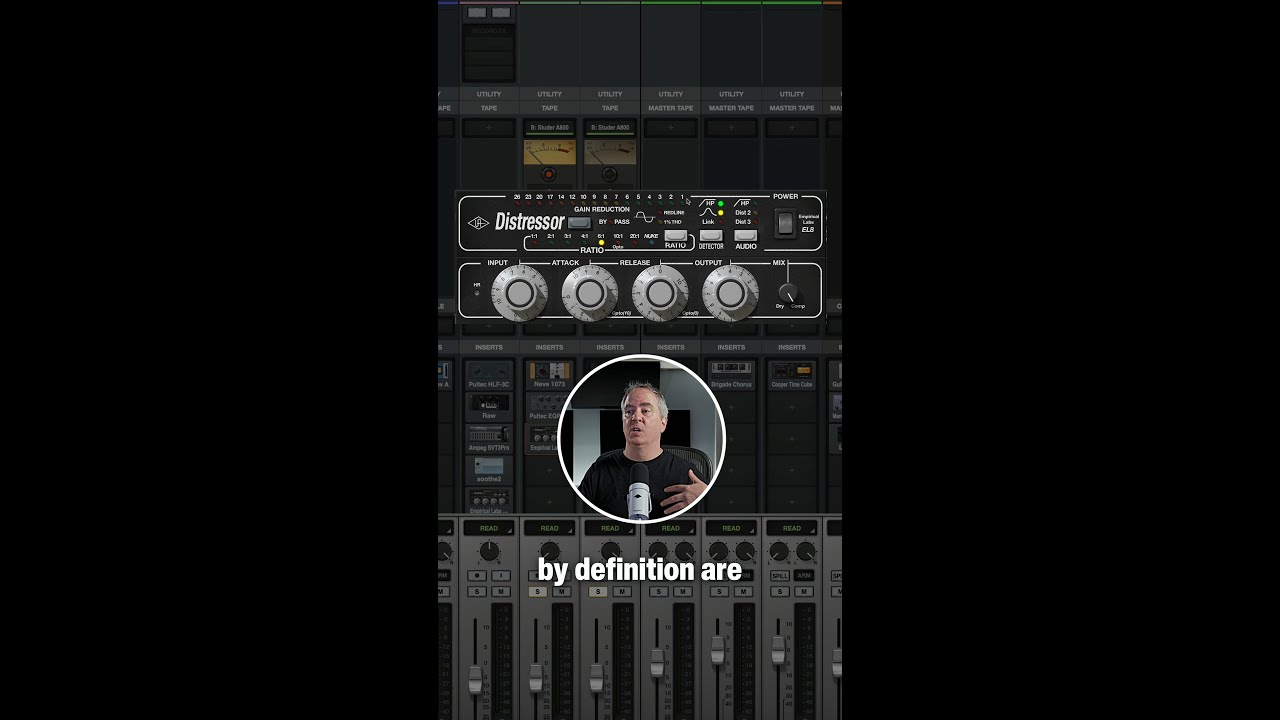The height and width of the screenshot is (720, 1280).
Task: Click the pan knob on Pultec HLF-3C channel
Action: tap(489, 551)
